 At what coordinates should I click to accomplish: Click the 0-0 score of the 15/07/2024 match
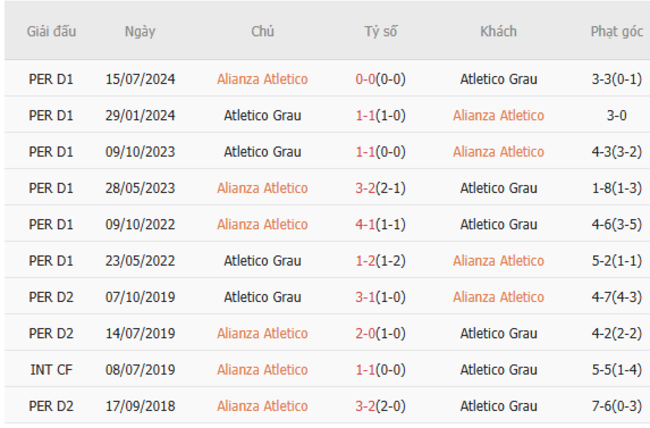(x=366, y=79)
